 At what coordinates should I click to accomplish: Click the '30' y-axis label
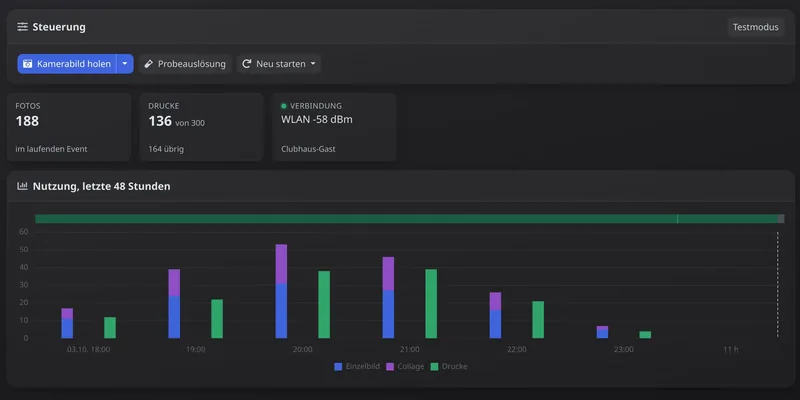24,285
